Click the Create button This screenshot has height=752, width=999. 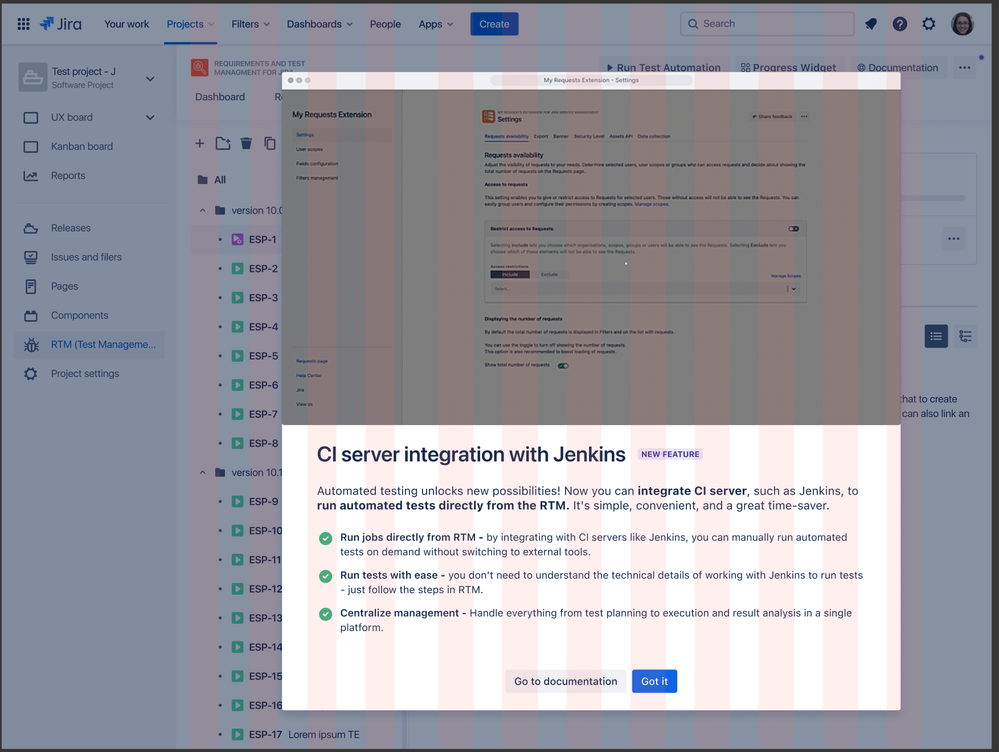click(x=494, y=24)
